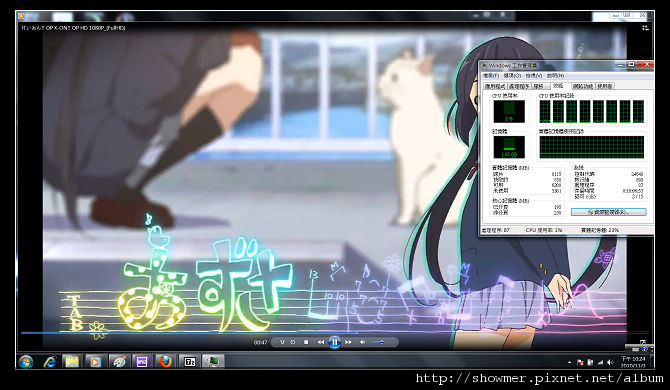
Task: Open the Windows Start menu
Action: (26, 362)
